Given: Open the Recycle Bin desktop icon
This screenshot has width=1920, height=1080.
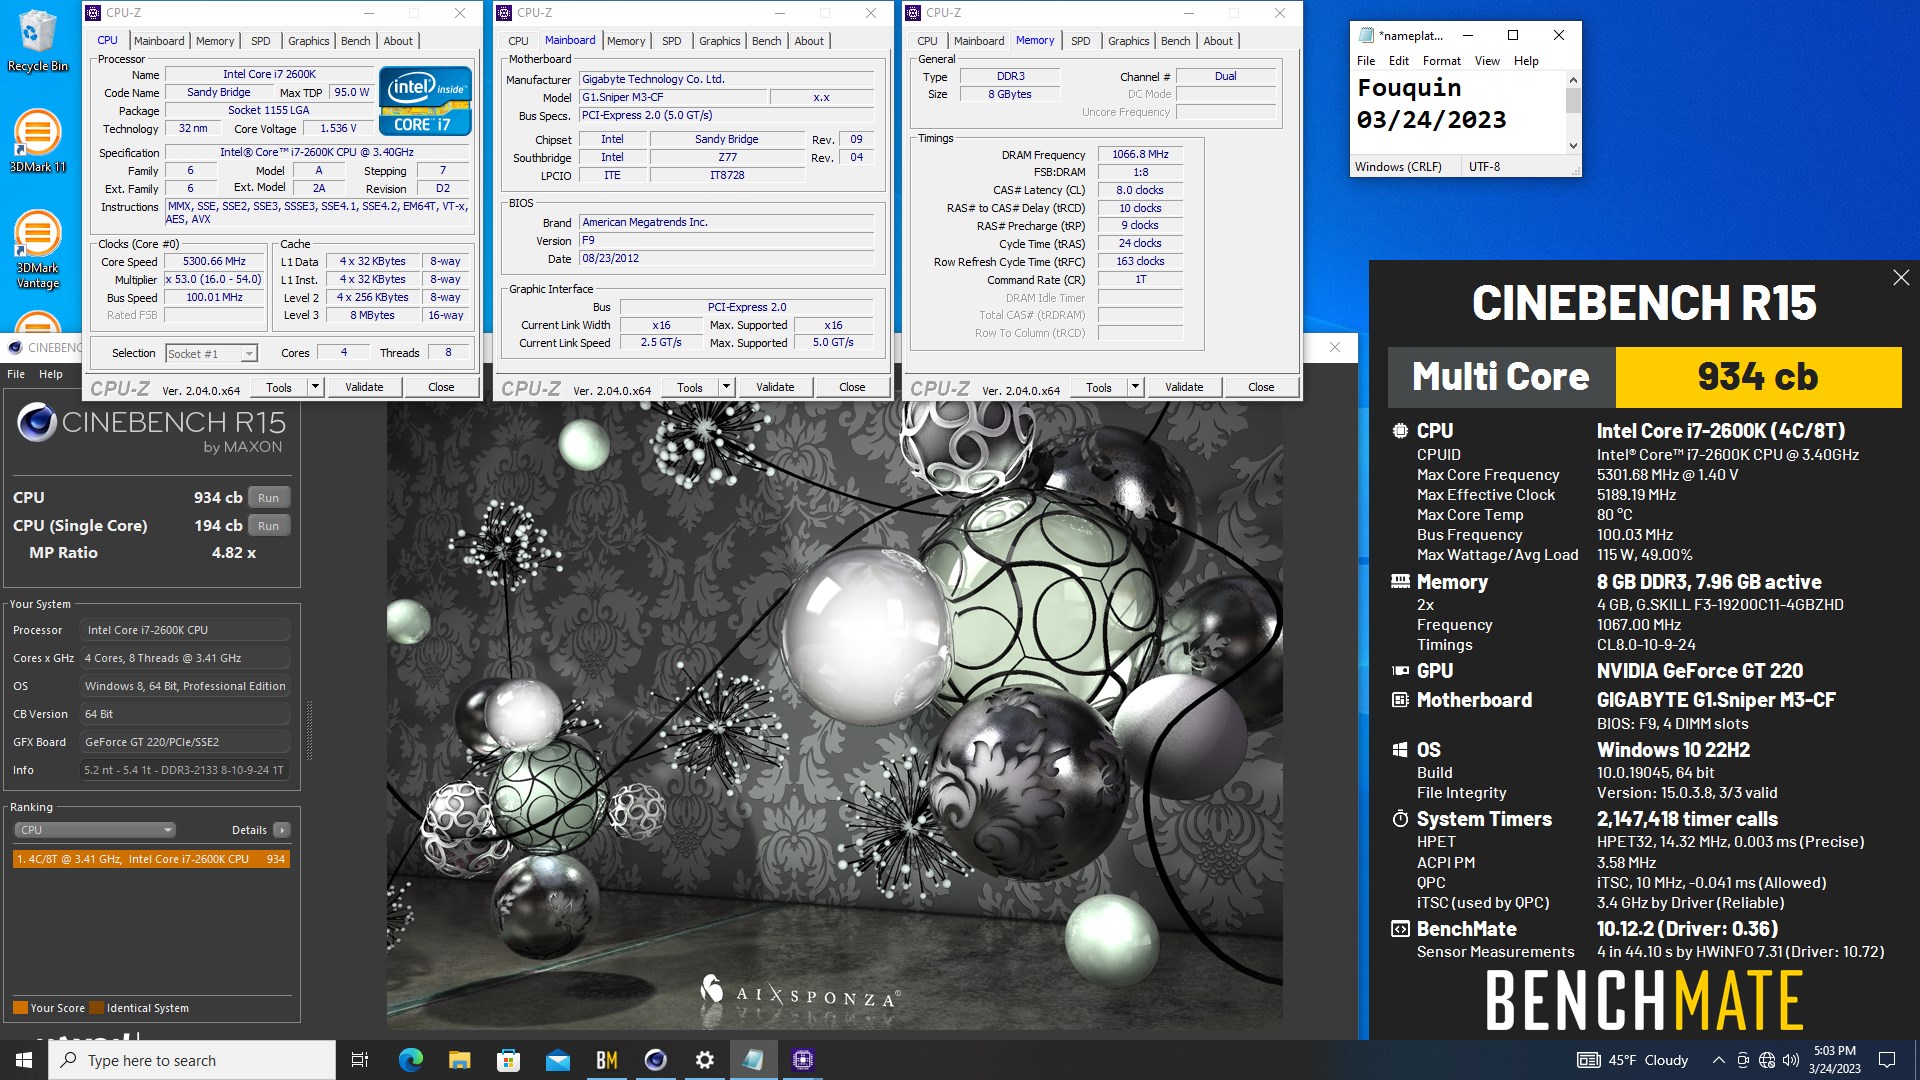Looking at the screenshot, I should click(37, 40).
